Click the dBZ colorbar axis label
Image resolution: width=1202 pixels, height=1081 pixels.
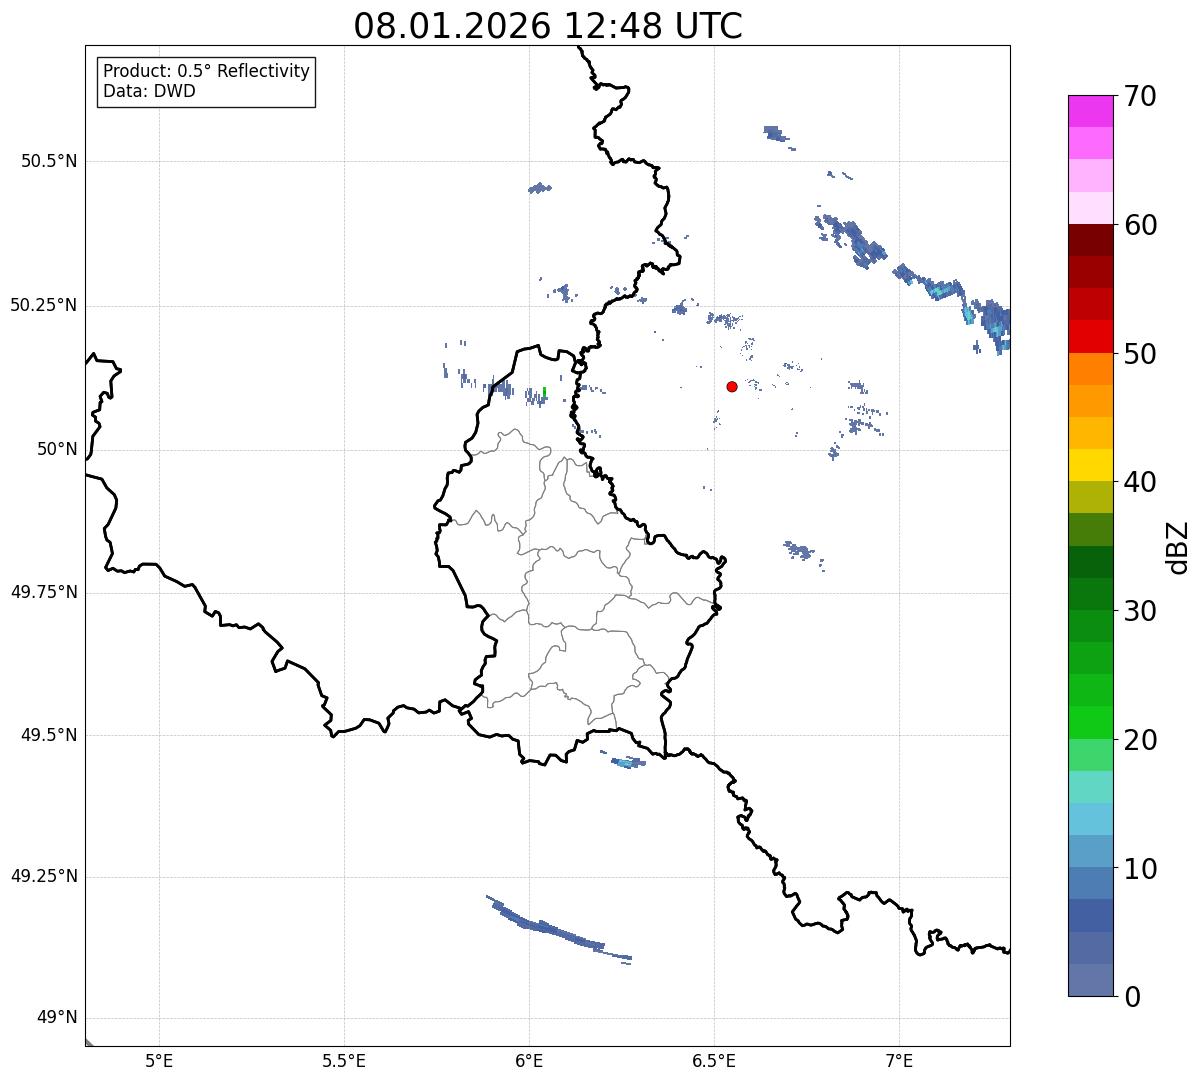coord(1179,547)
